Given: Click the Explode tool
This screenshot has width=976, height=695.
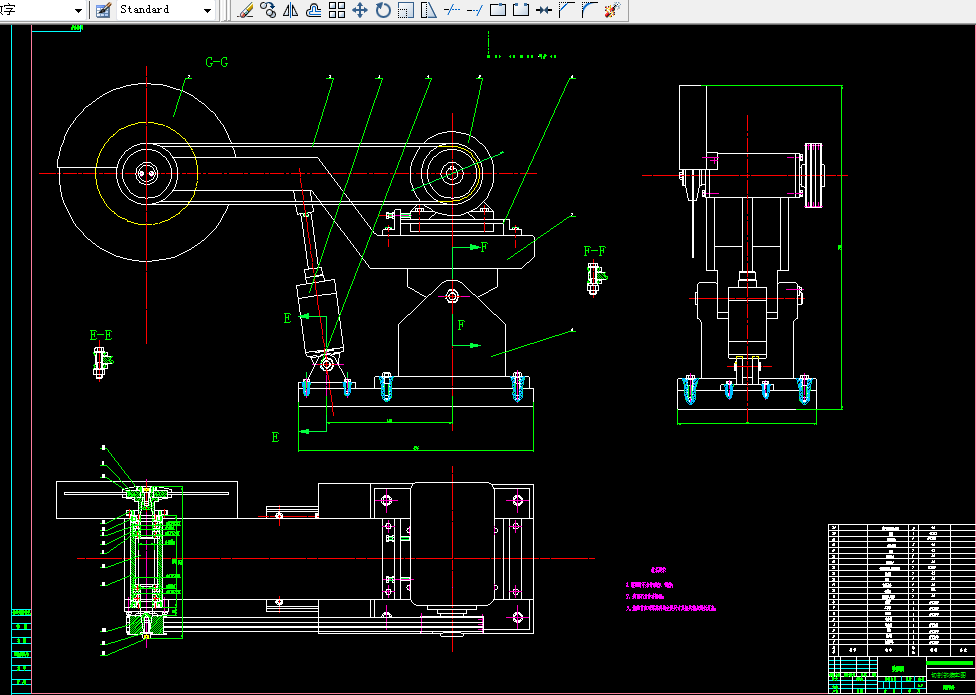Looking at the screenshot, I should click(612, 10).
